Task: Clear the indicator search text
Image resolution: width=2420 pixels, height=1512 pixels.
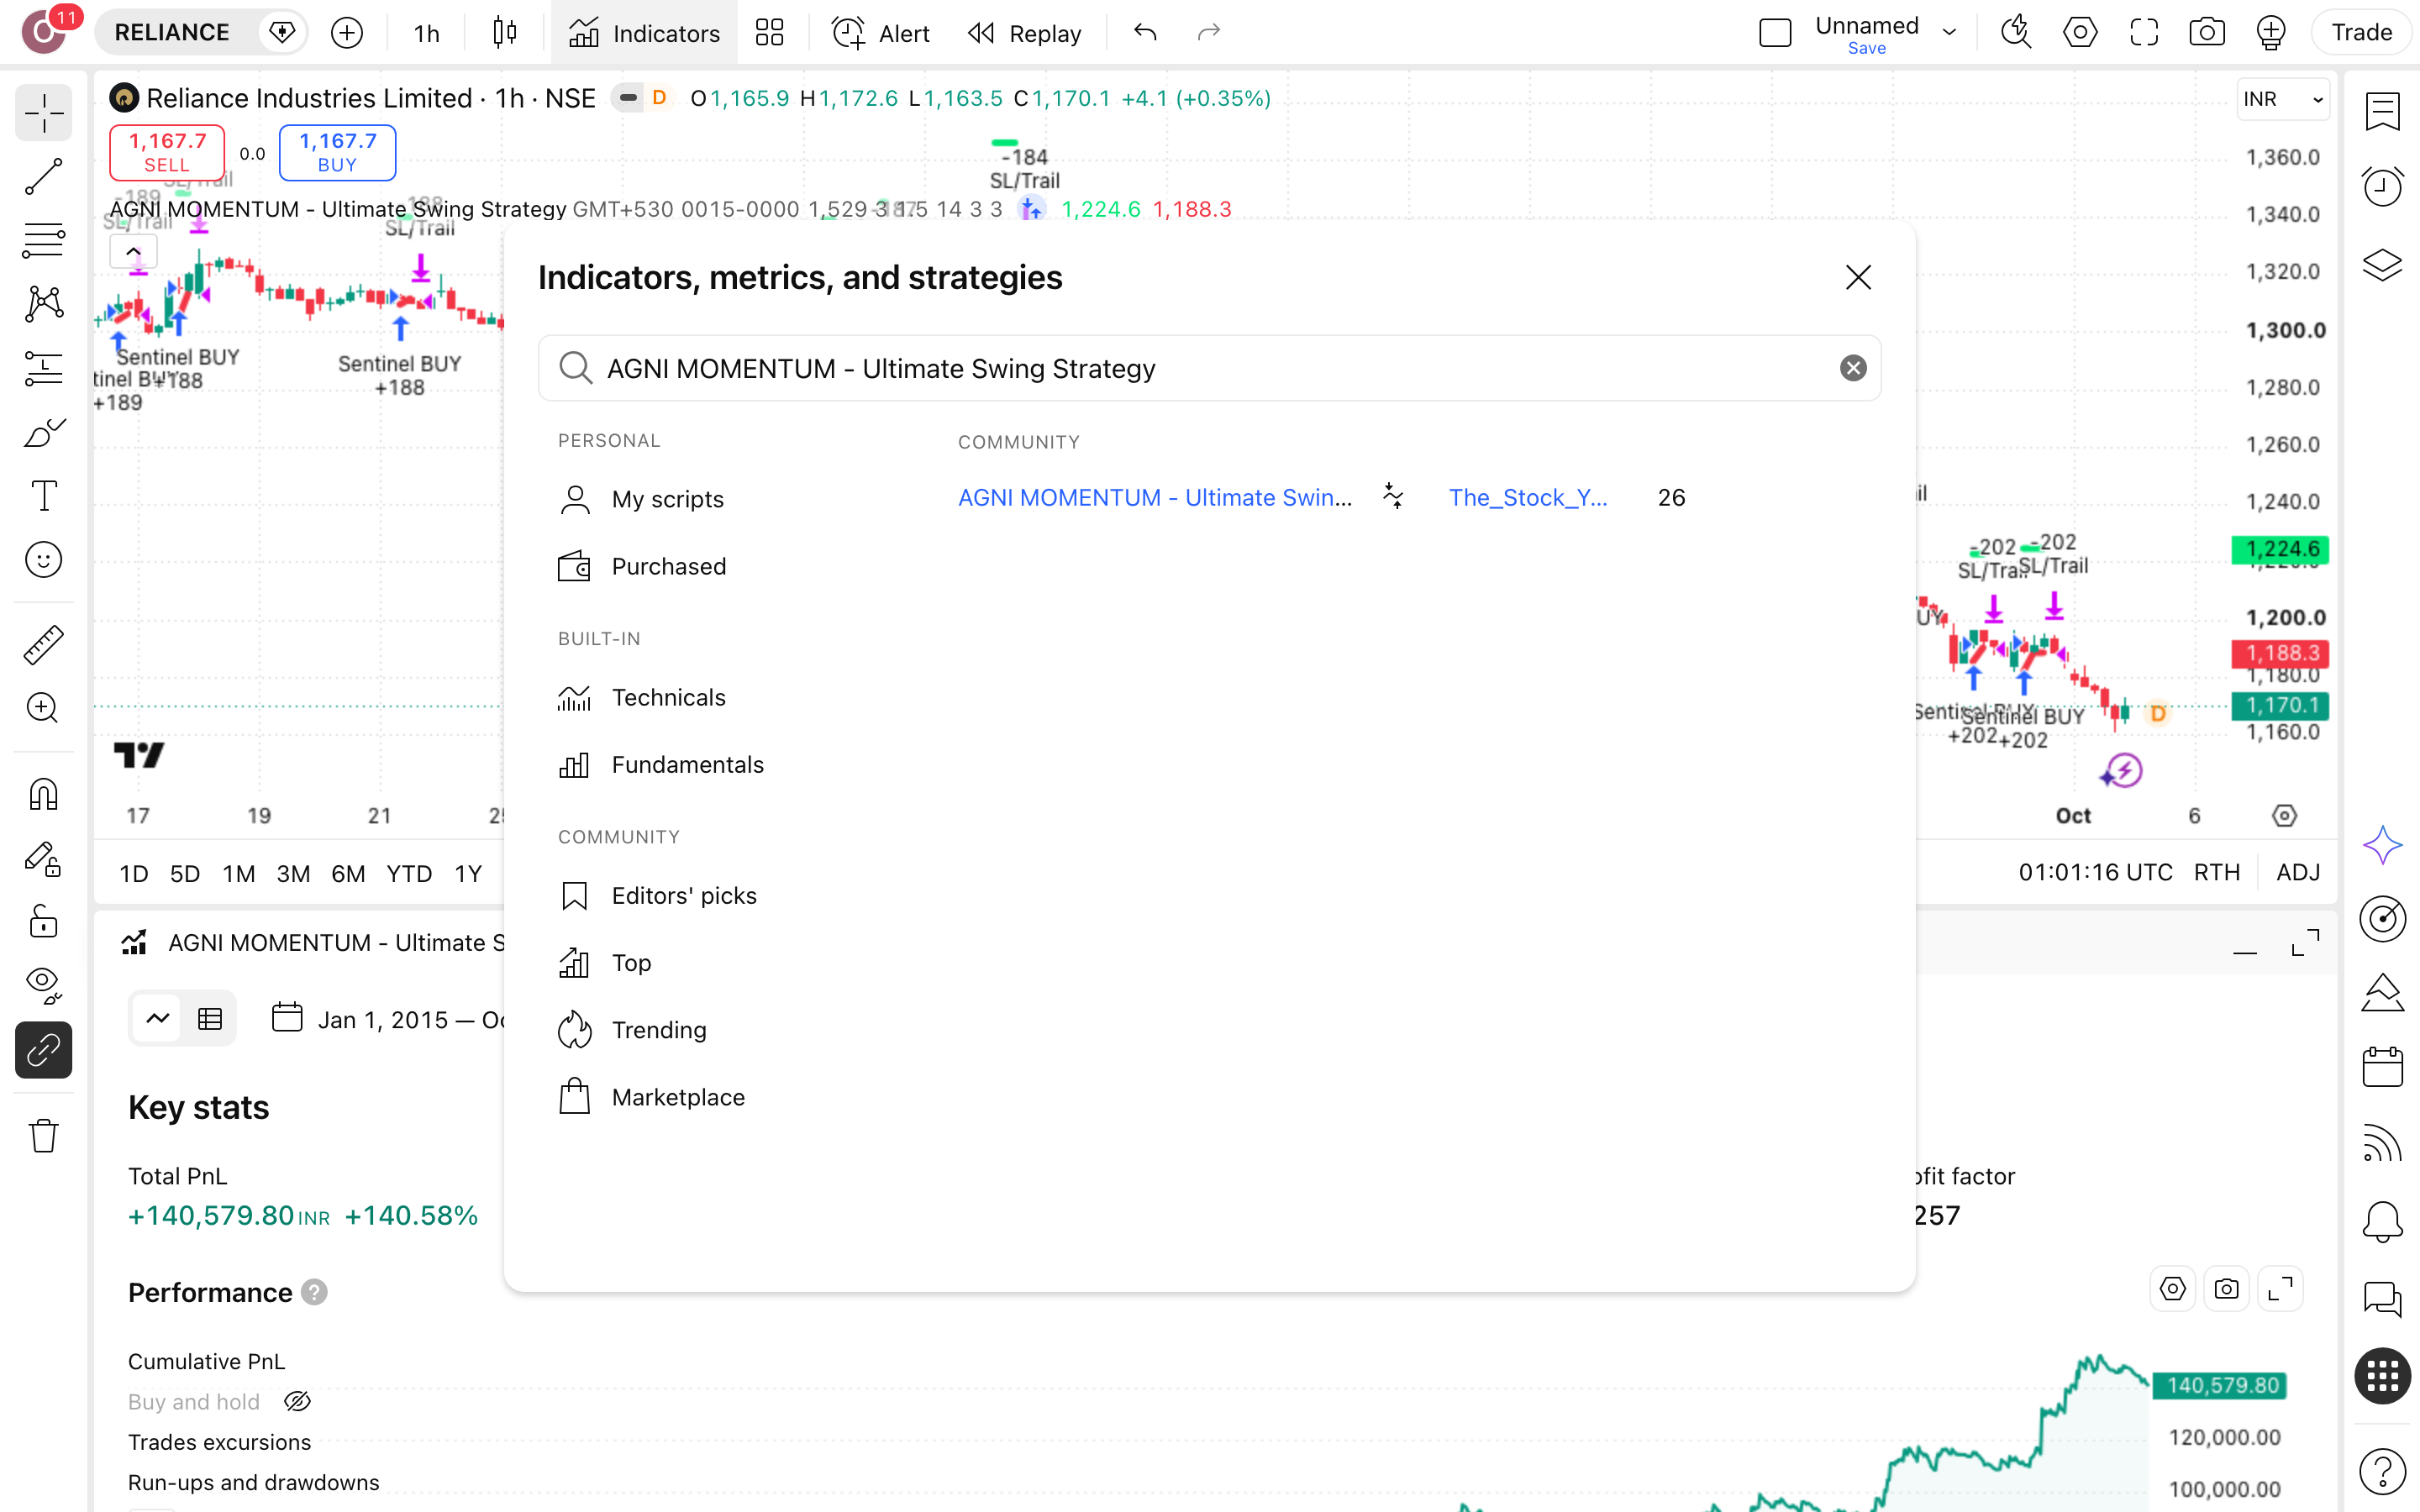Action: 1853,368
